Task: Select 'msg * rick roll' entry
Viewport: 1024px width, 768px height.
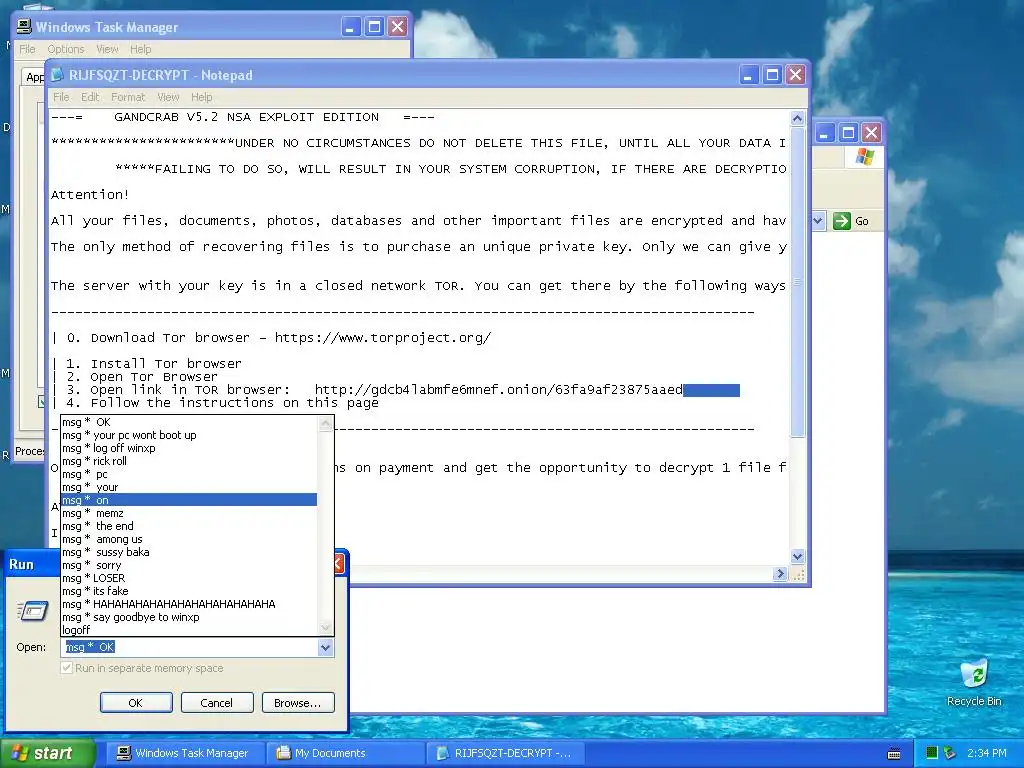Action: tap(189, 461)
